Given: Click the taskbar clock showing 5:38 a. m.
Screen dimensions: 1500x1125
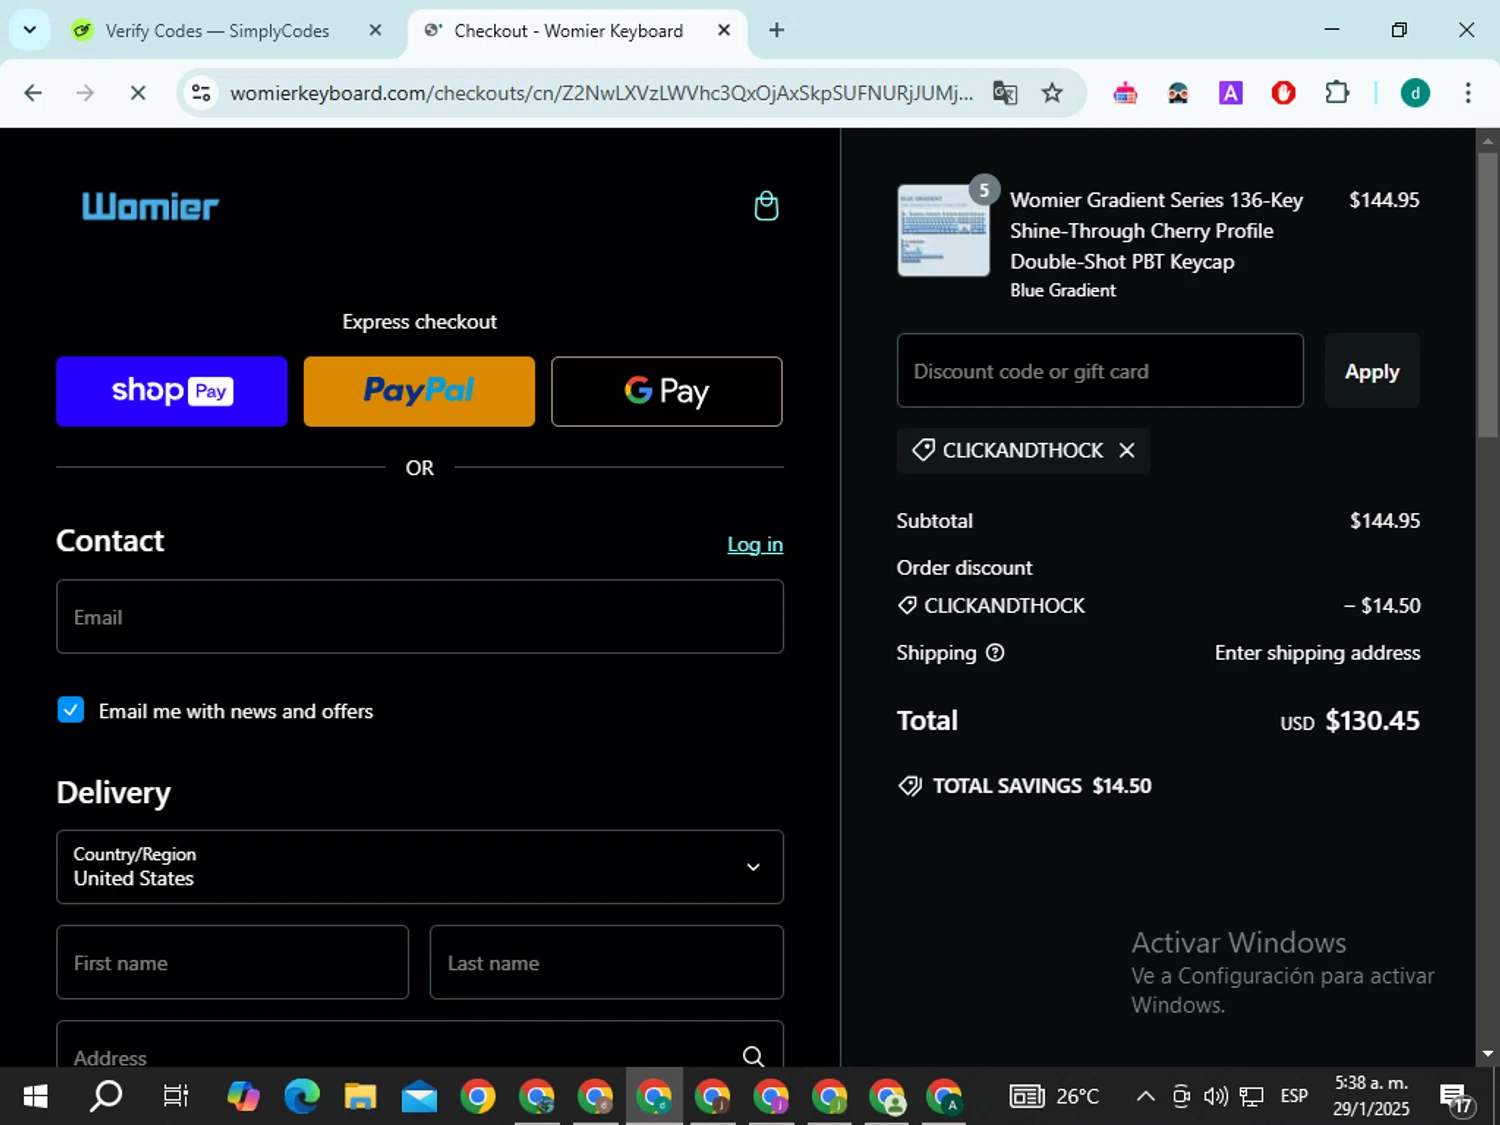Looking at the screenshot, I should click(1371, 1096).
